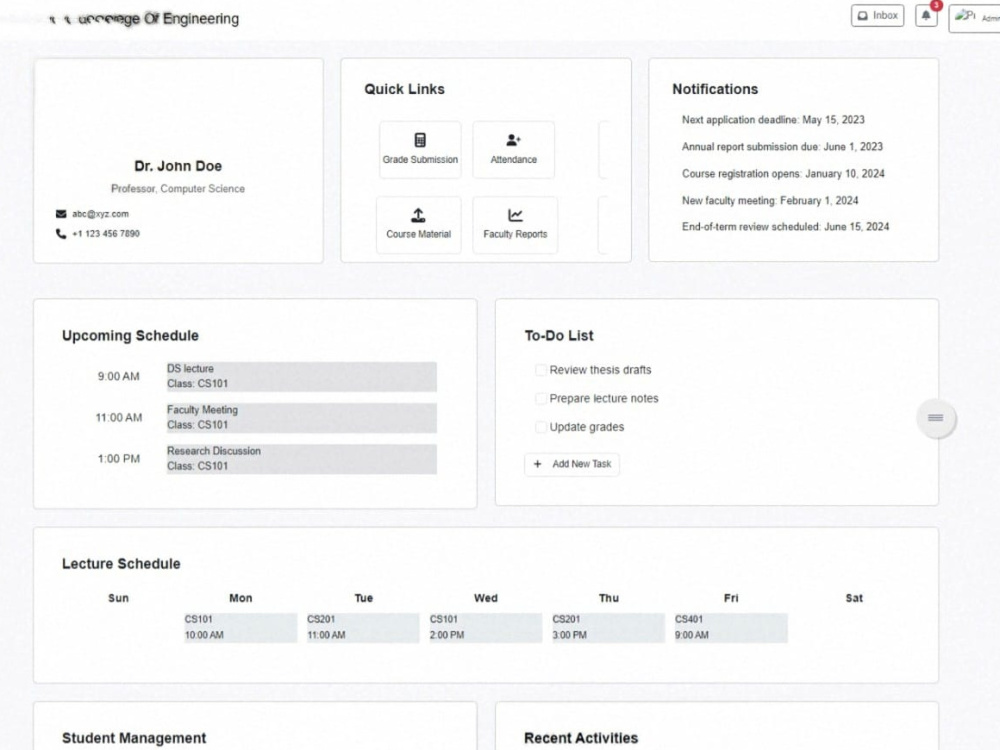Open Attendance quick link
Viewport: 1000px width, 750px height.
click(513, 150)
